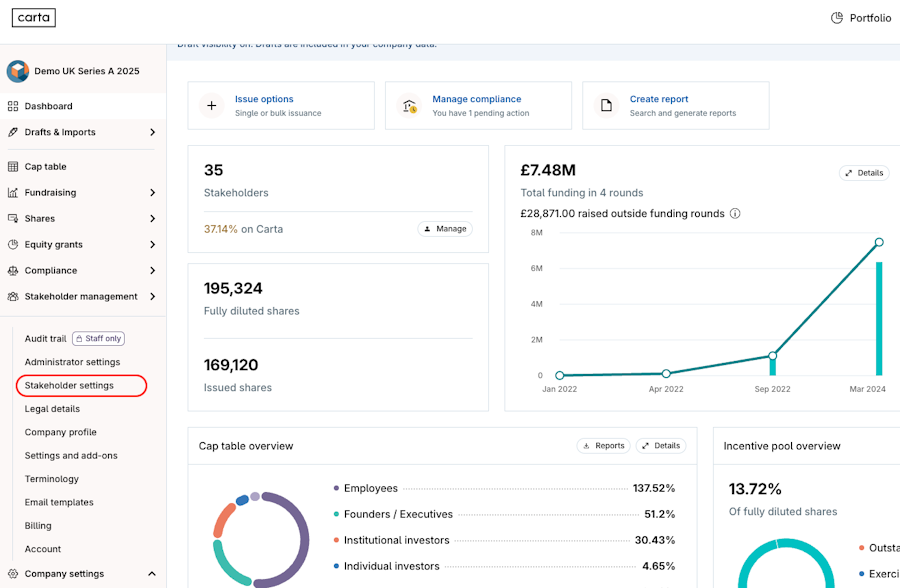Image resolution: width=900 pixels, height=588 pixels.
Task: Open total funding Details button
Action: 864,173
